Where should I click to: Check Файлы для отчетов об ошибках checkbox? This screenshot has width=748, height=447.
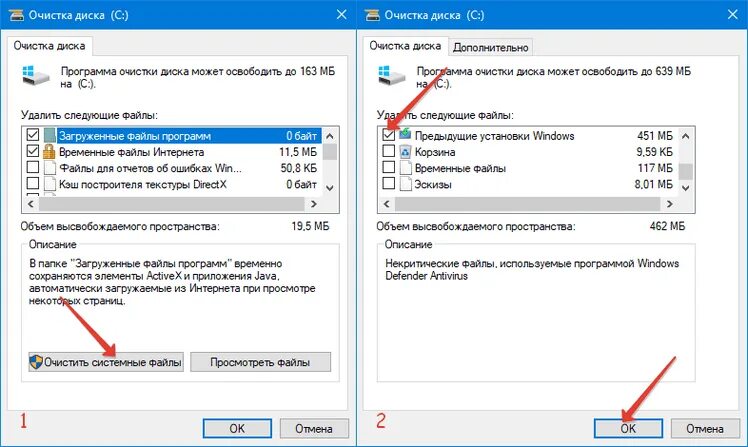tap(32, 167)
